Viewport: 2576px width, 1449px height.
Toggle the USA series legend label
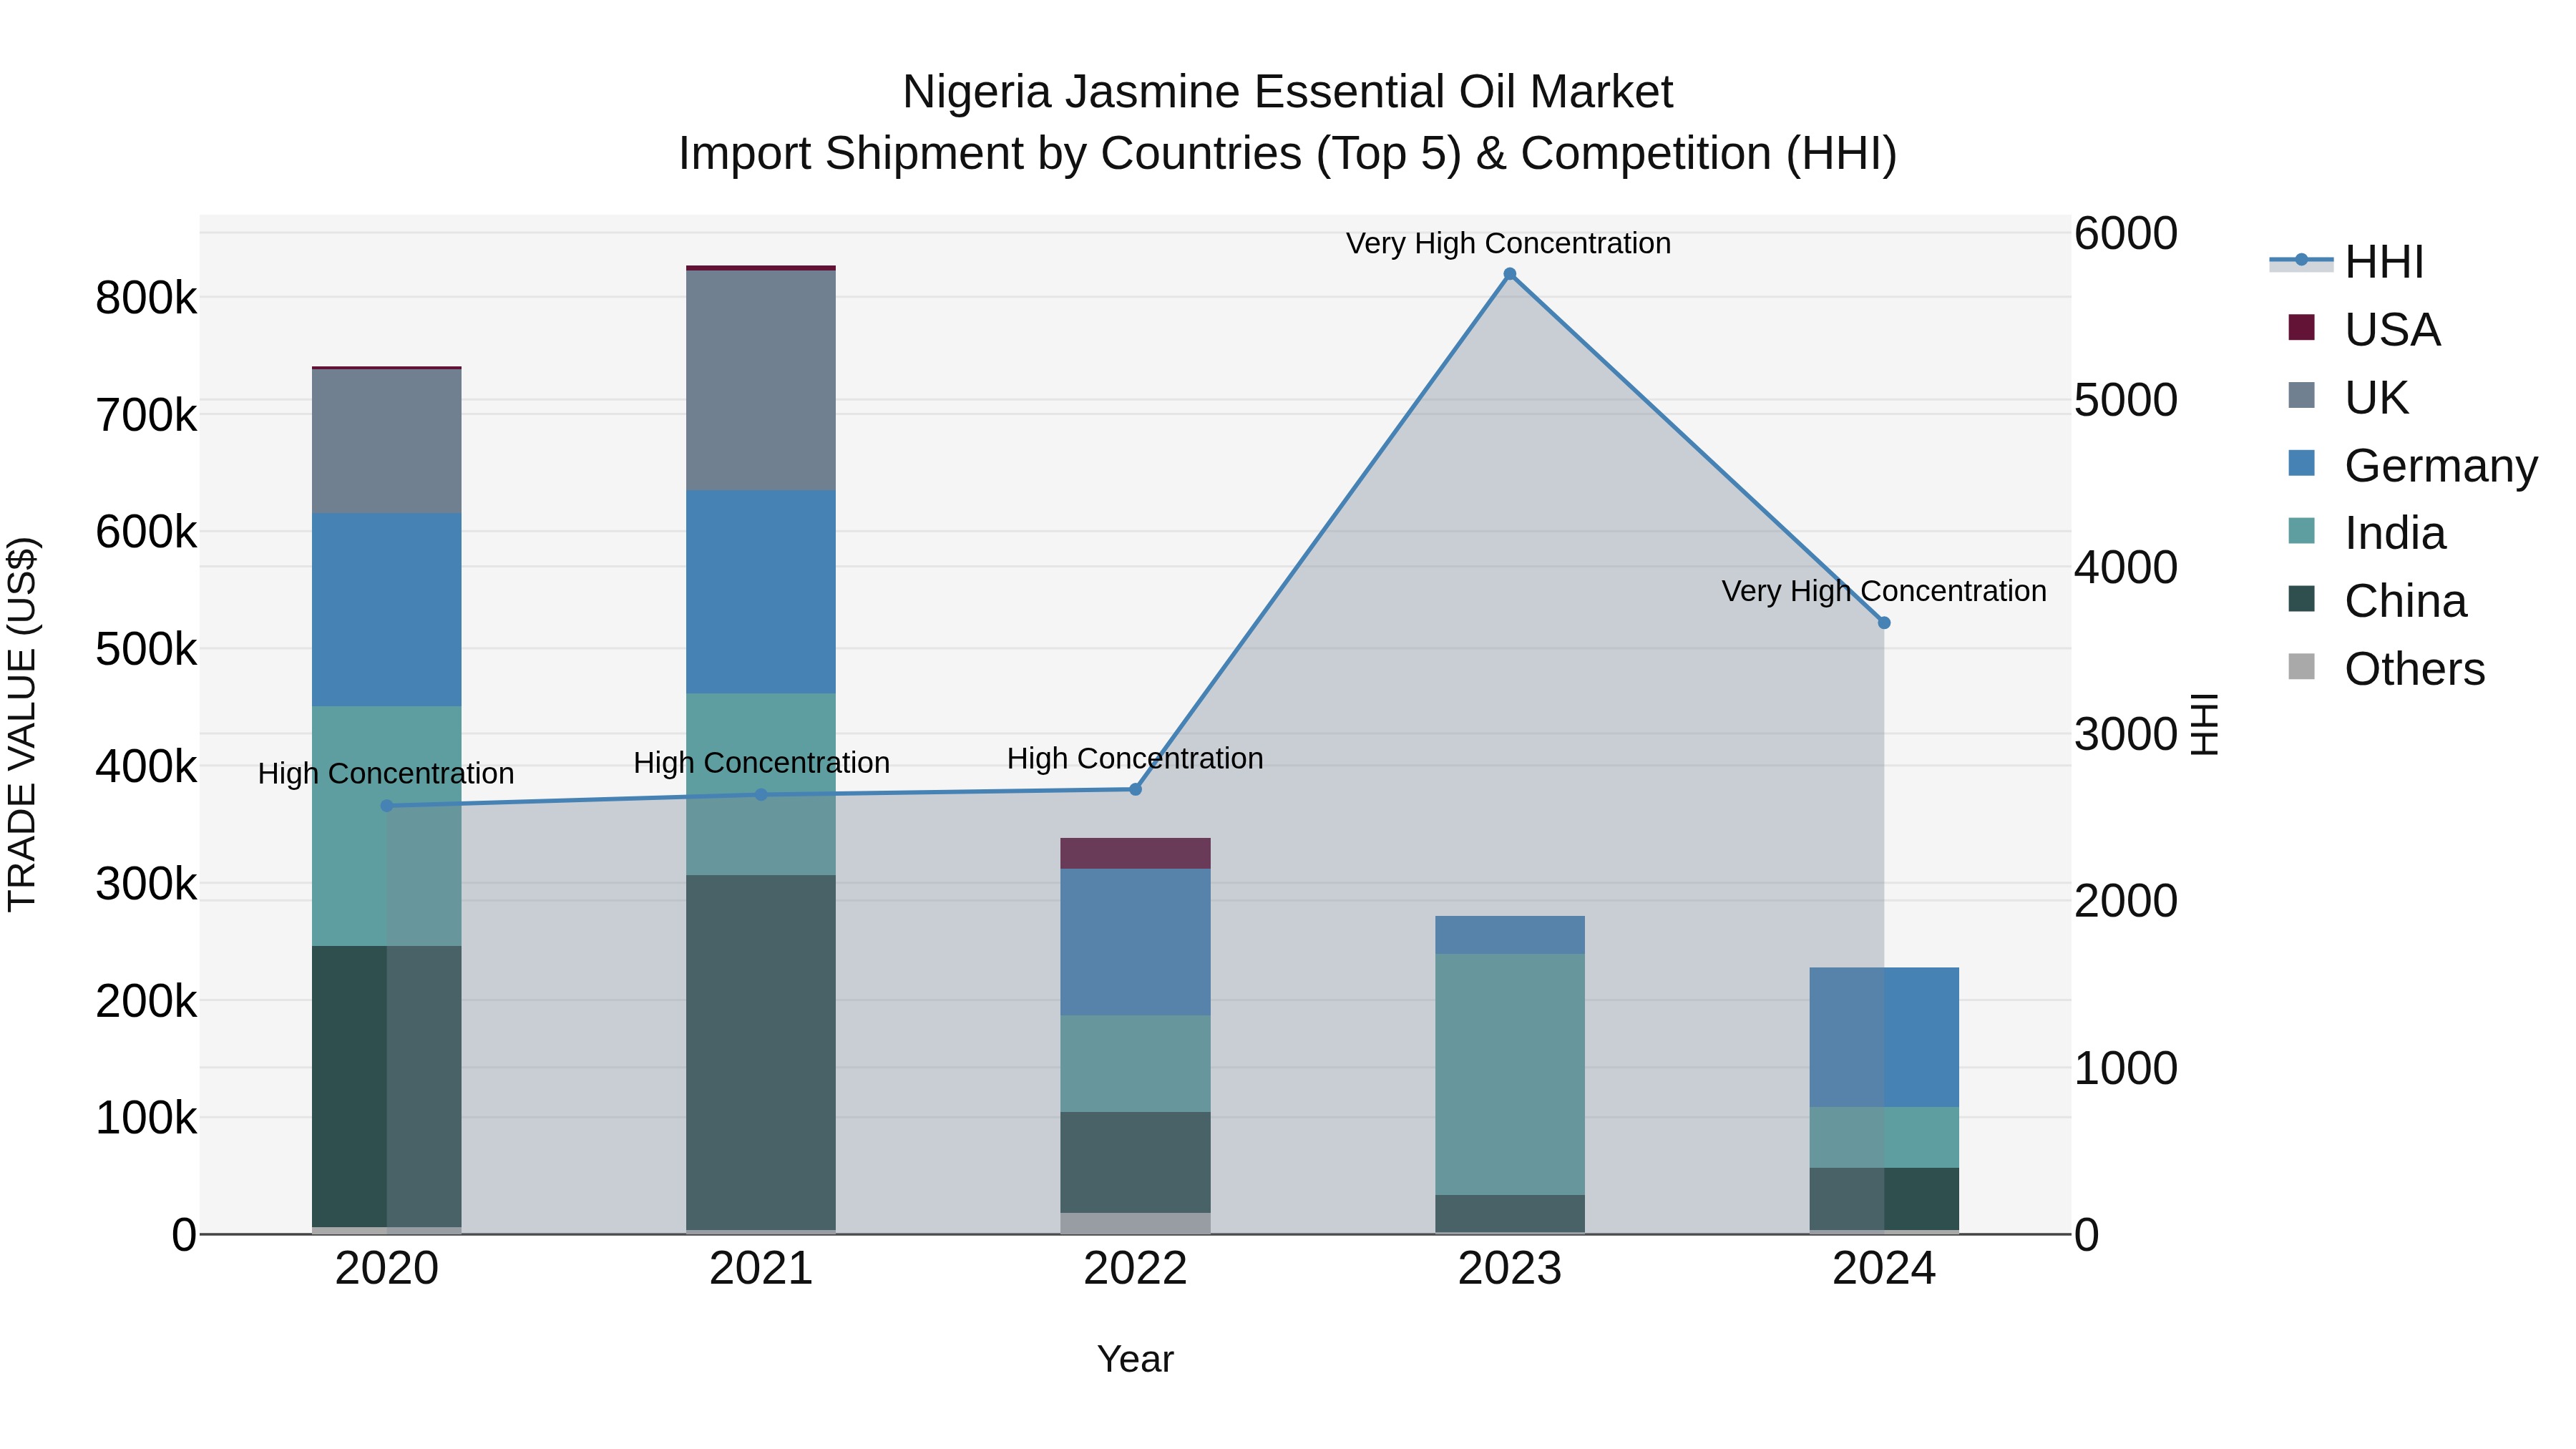[x=2392, y=330]
